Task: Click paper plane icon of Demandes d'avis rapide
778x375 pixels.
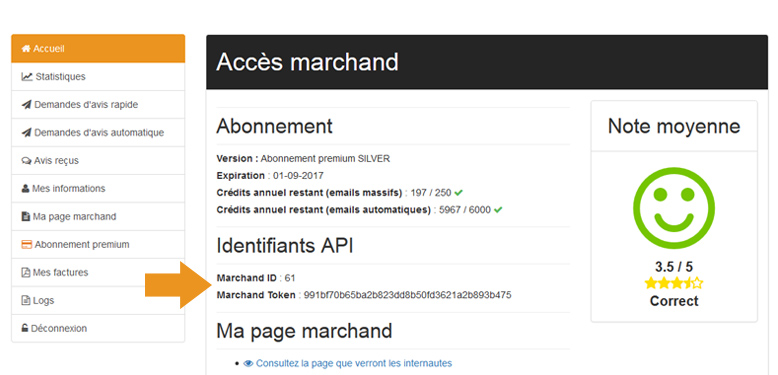Action: 26,105
